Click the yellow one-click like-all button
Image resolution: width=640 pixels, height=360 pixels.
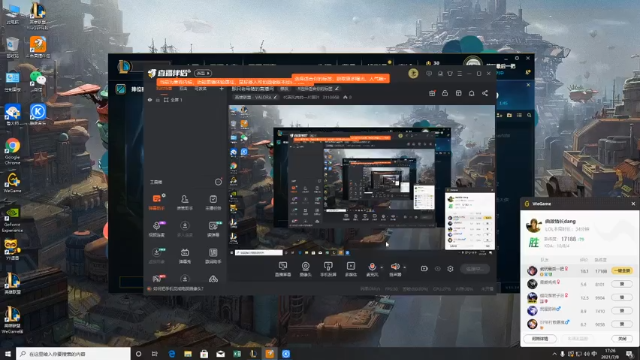(622, 271)
